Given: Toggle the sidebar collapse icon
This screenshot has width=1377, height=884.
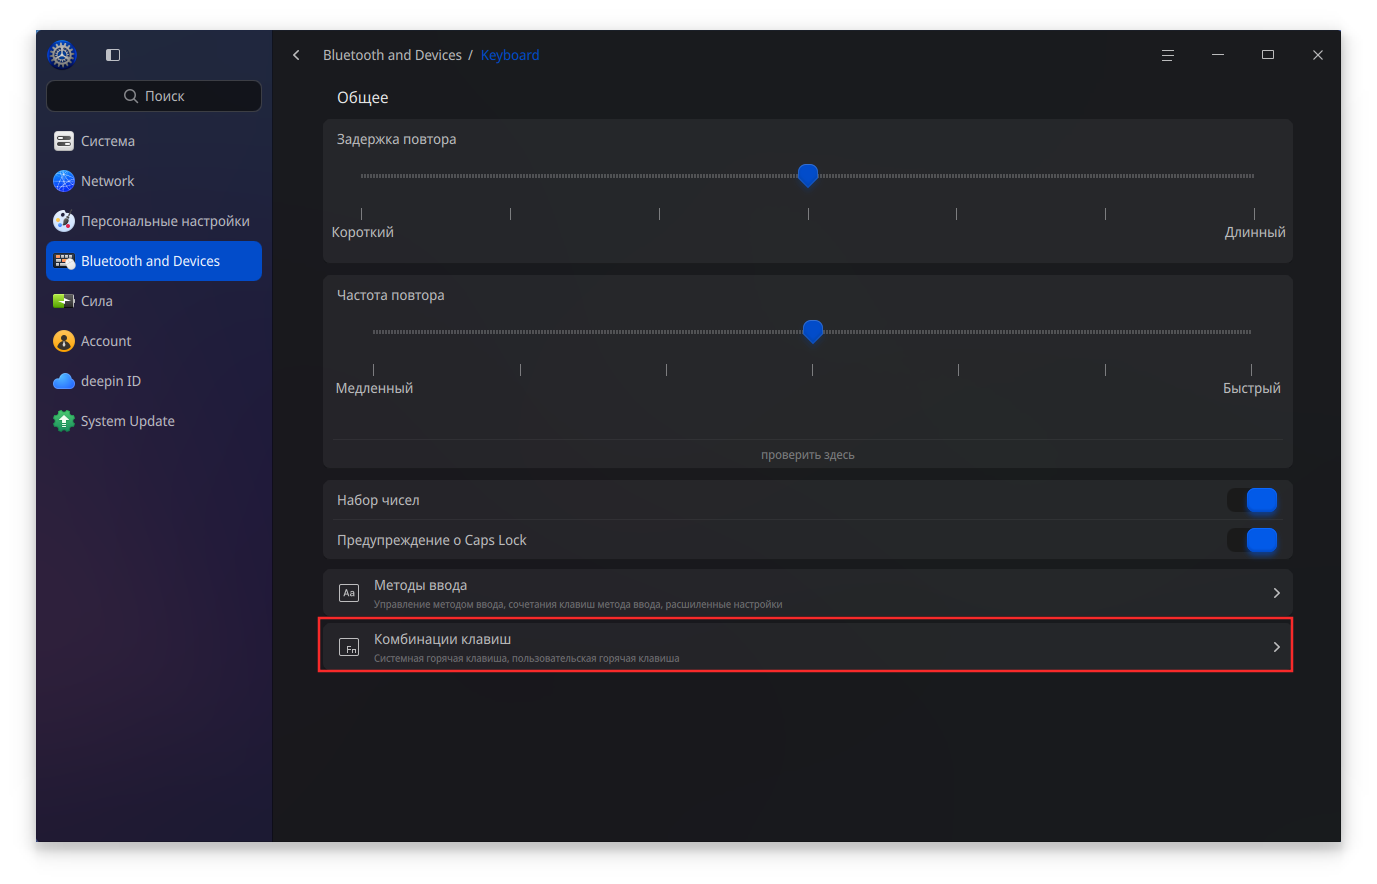Looking at the screenshot, I should tap(113, 55).
